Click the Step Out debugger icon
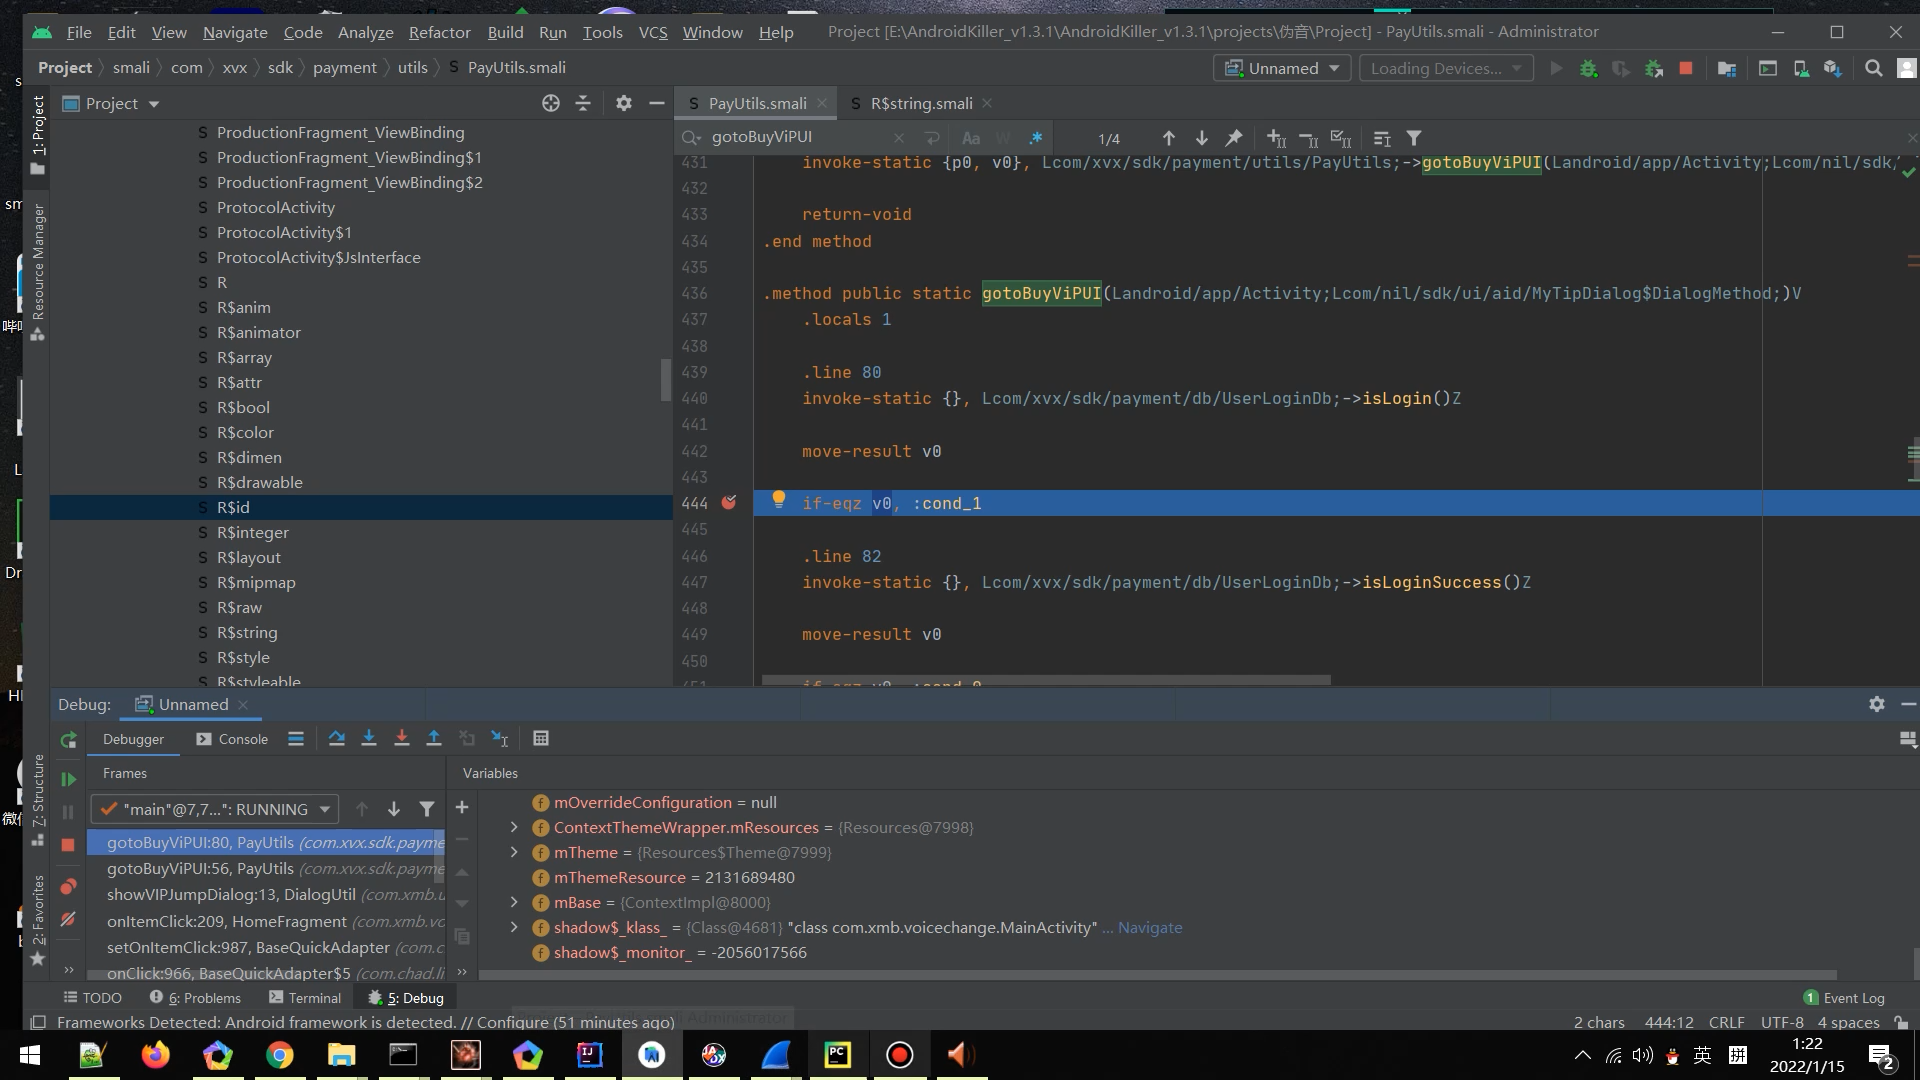 (433, 738)
